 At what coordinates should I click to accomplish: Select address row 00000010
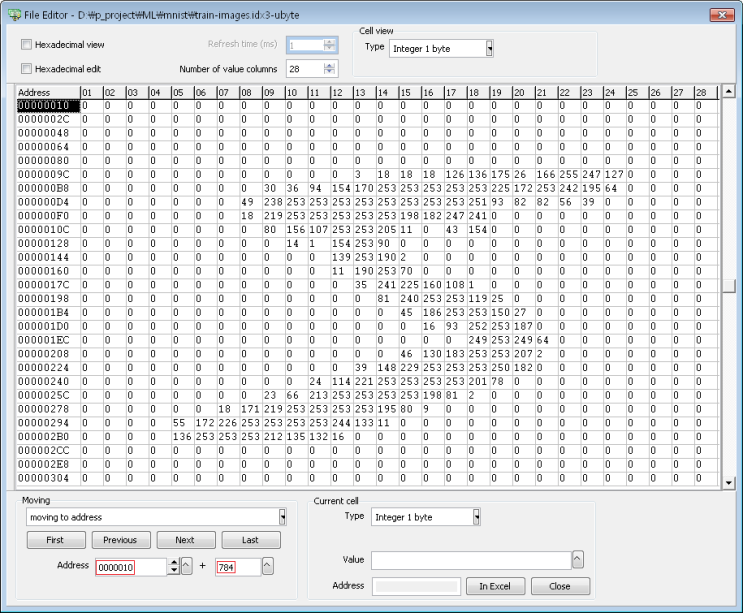pos(48,105)
